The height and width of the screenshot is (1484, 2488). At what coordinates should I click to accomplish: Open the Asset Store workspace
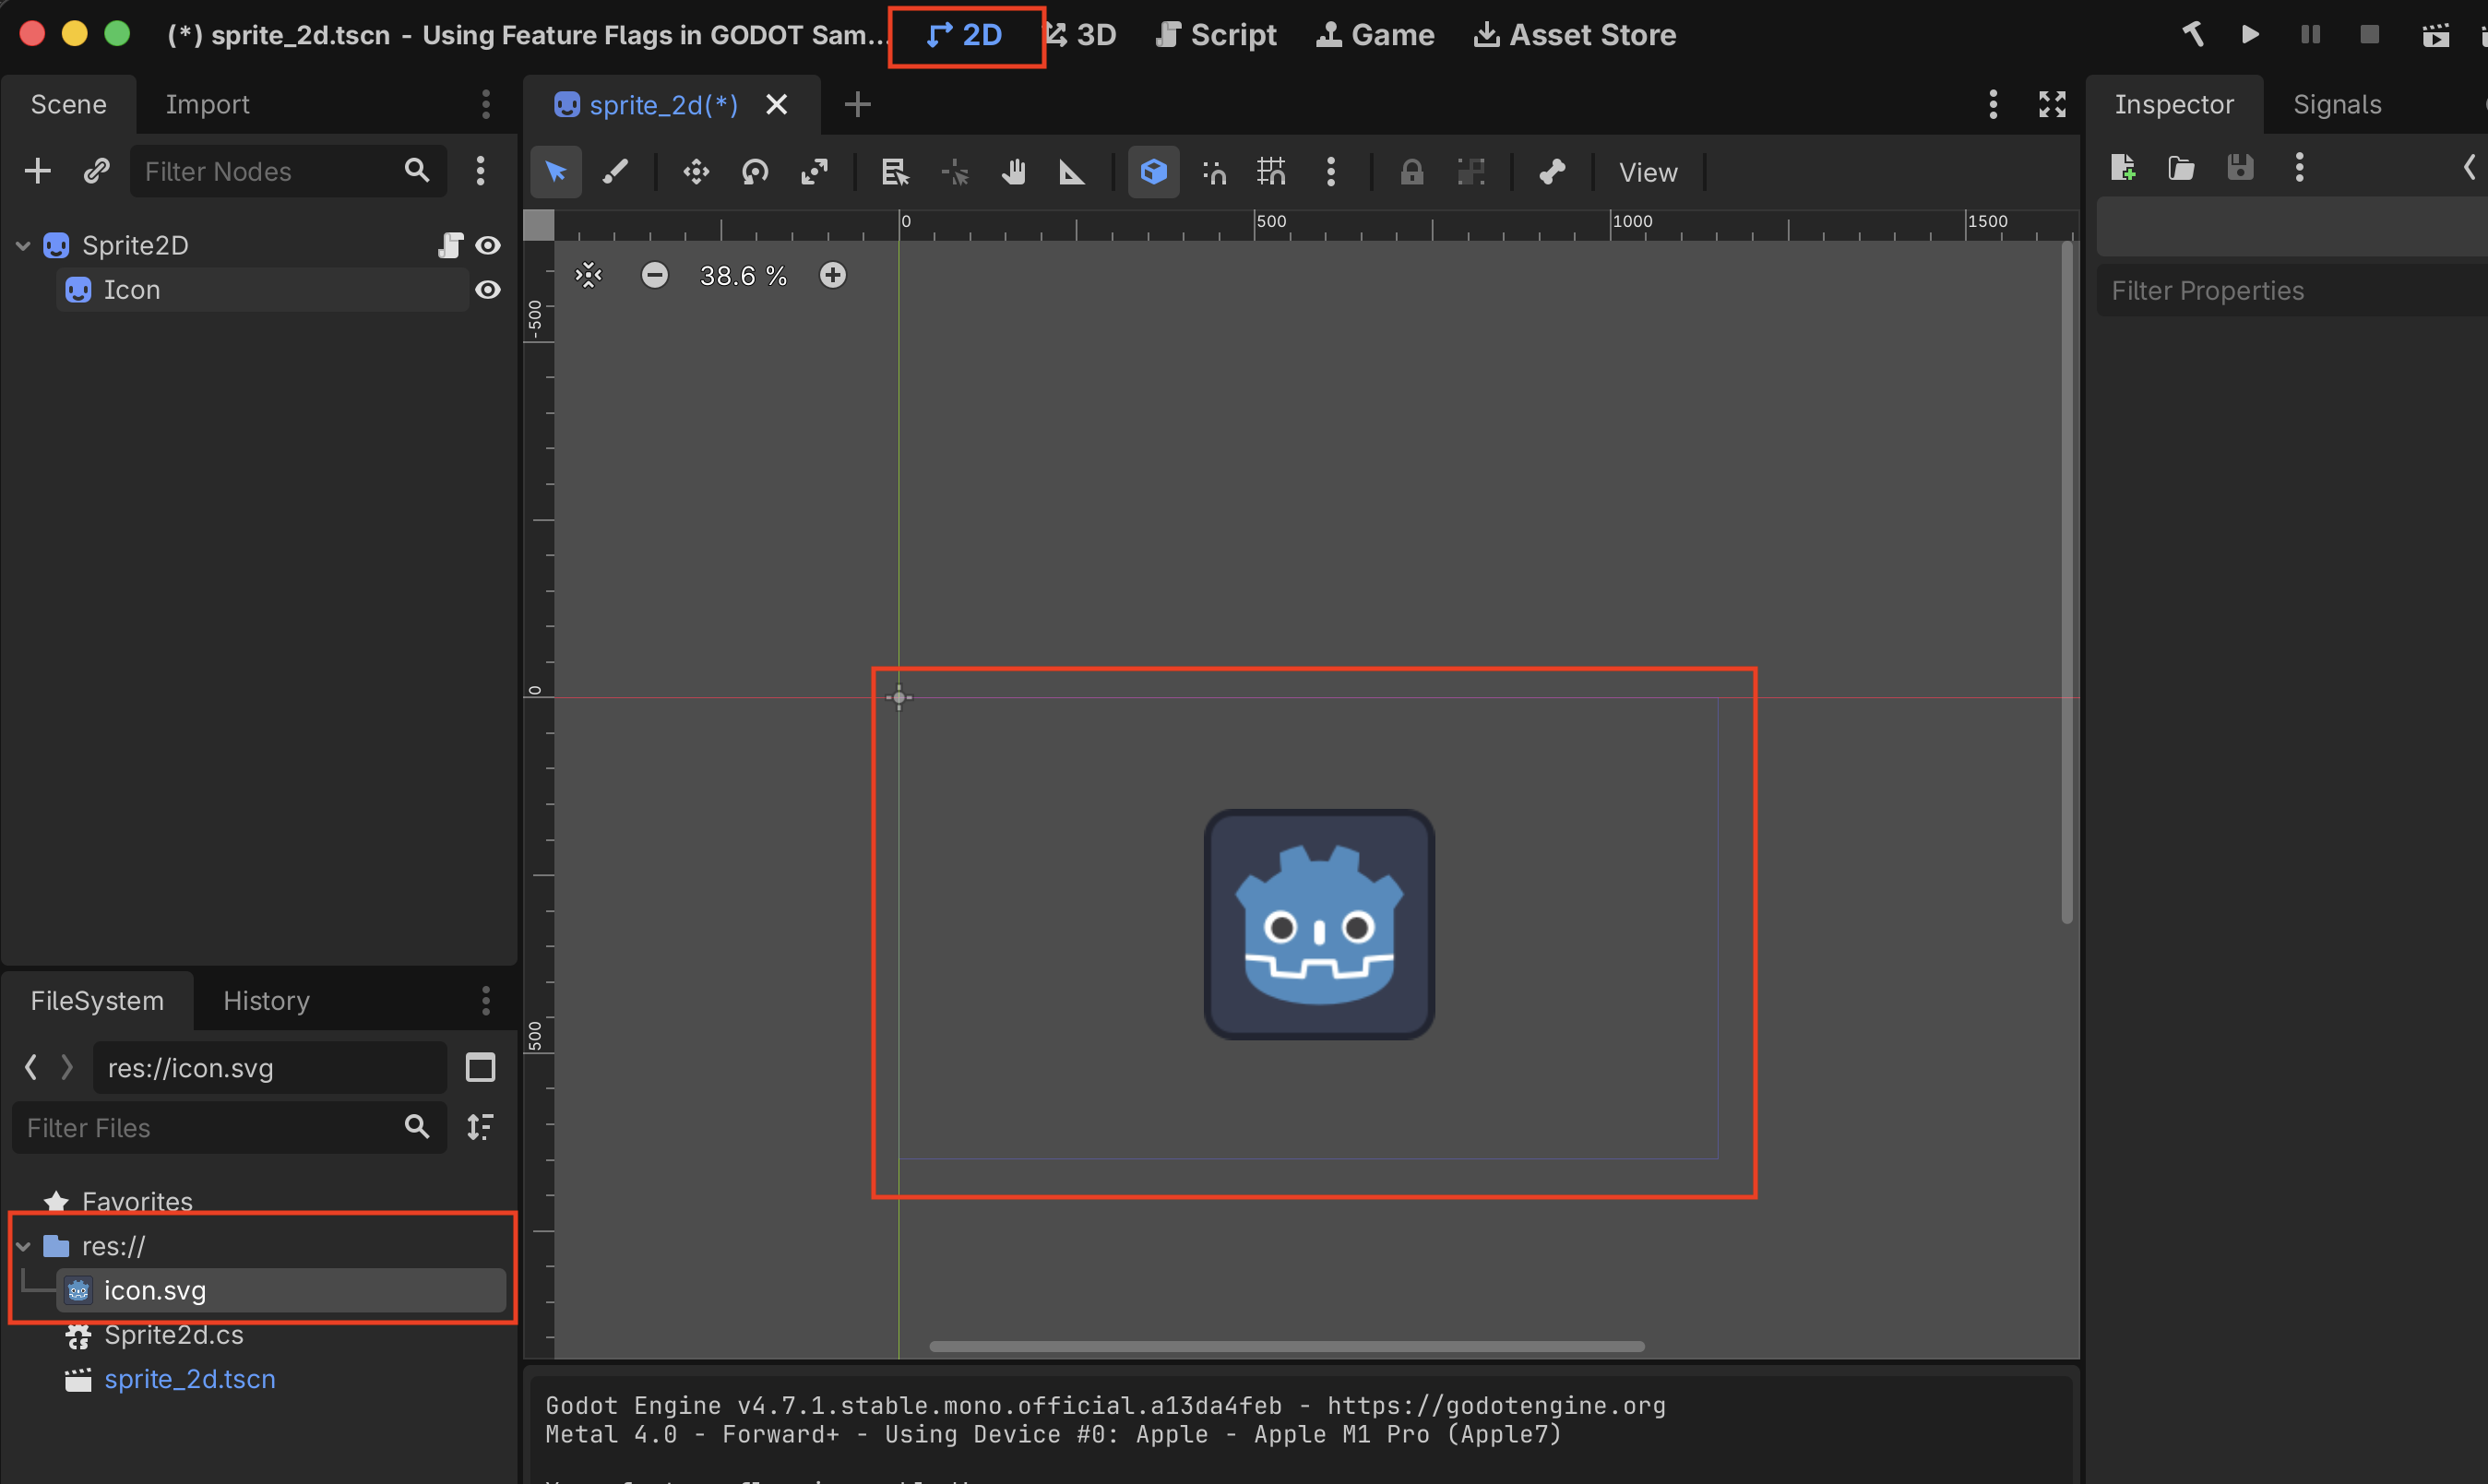1575,35
